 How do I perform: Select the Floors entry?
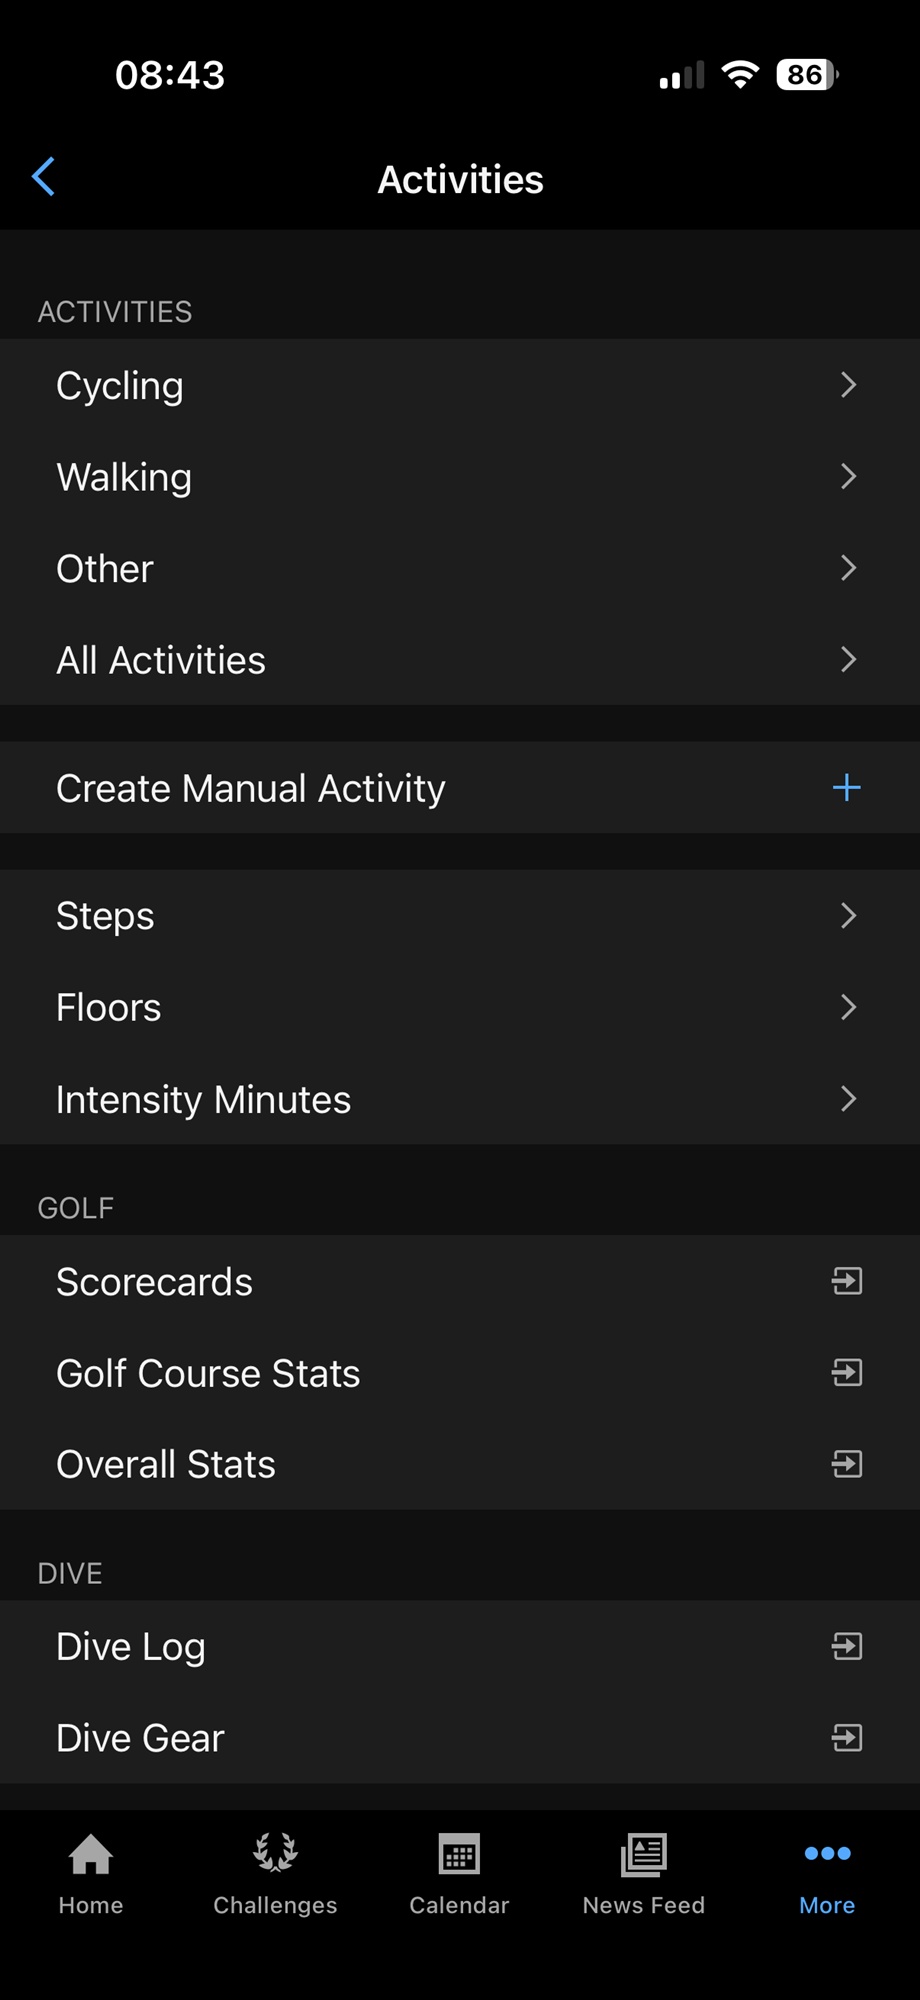click(108, 1007)
